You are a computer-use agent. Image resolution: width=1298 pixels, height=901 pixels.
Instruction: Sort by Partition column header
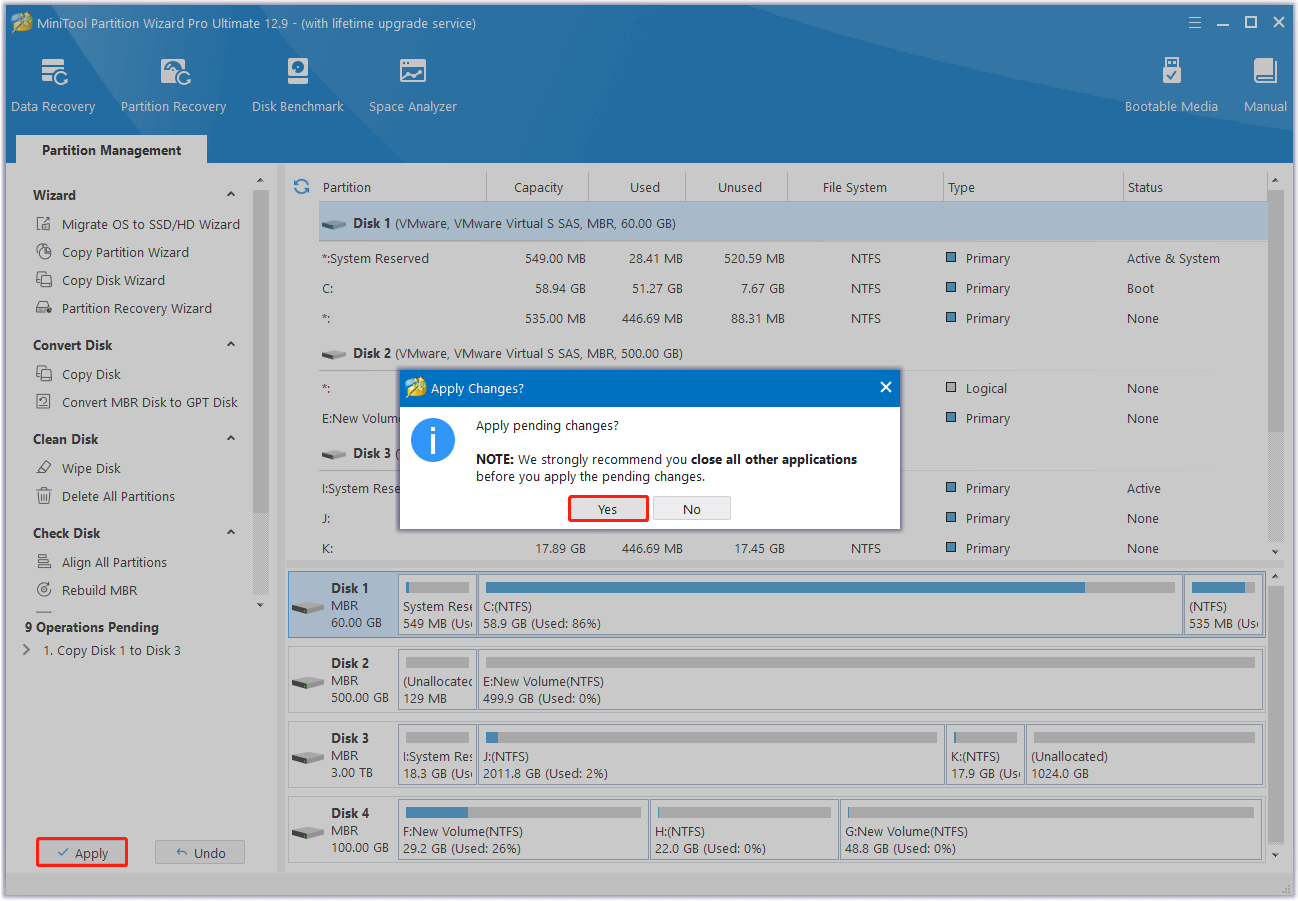point(402,187)
